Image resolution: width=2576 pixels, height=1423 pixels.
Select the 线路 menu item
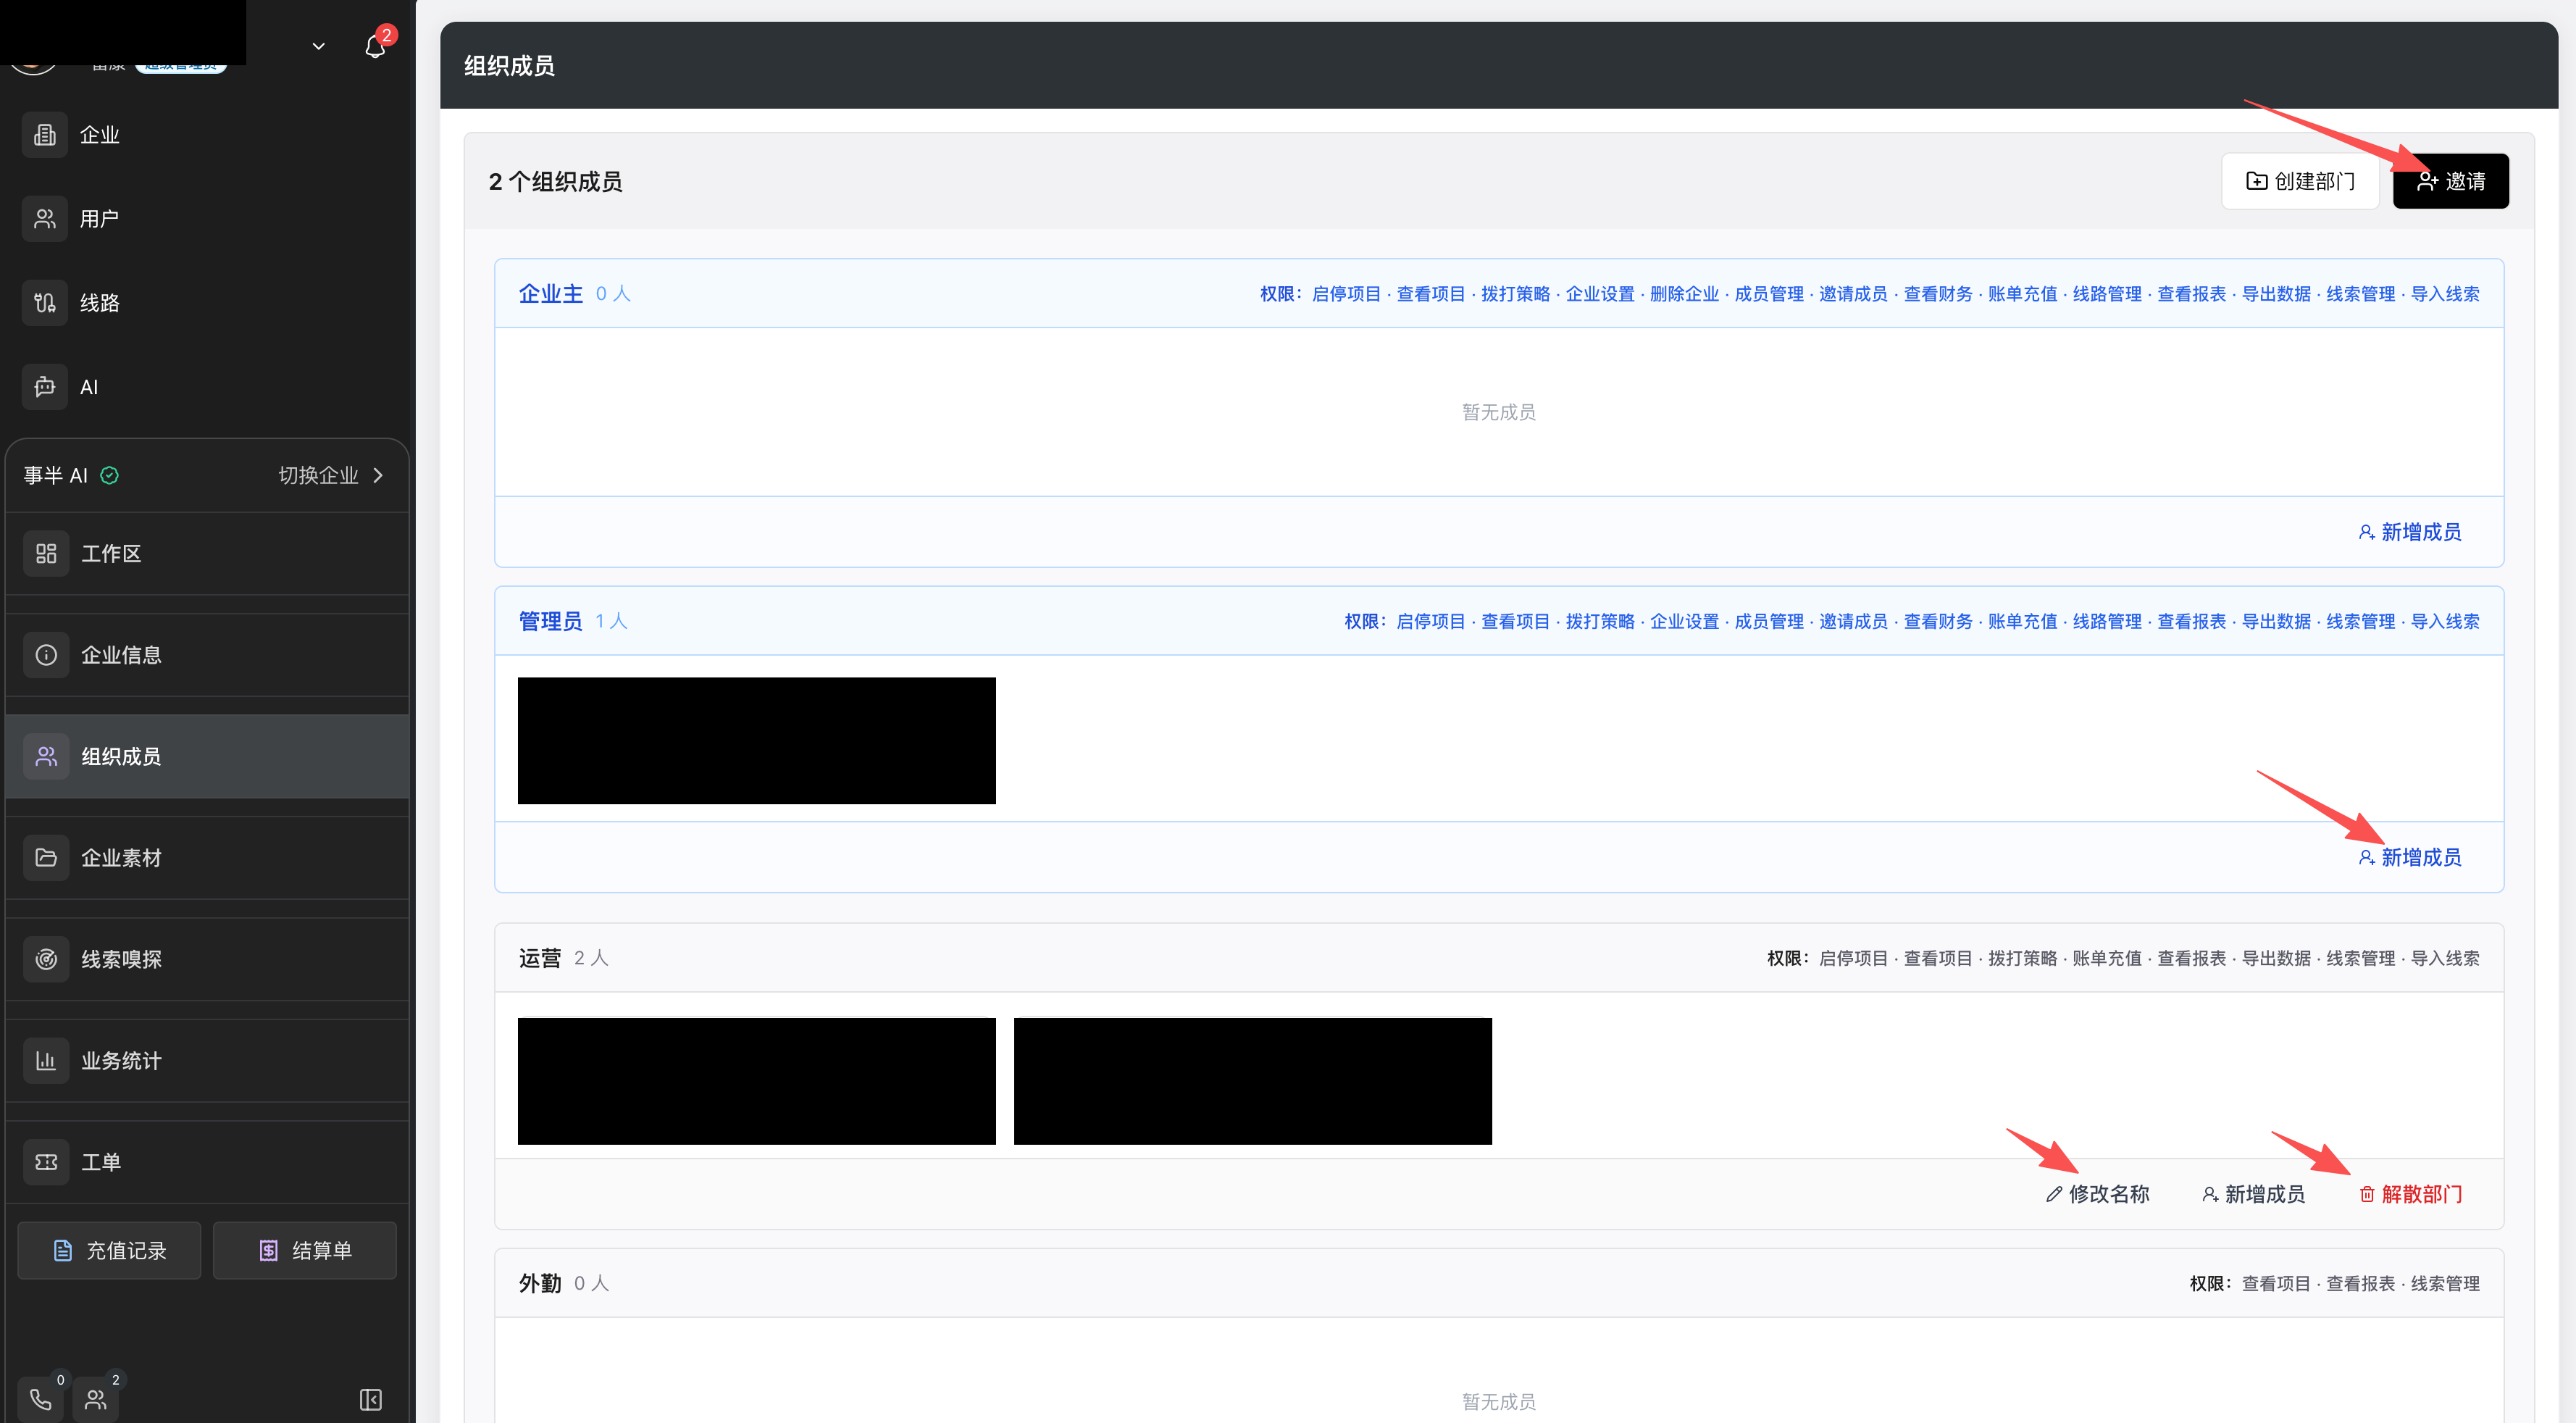point(207,303)
